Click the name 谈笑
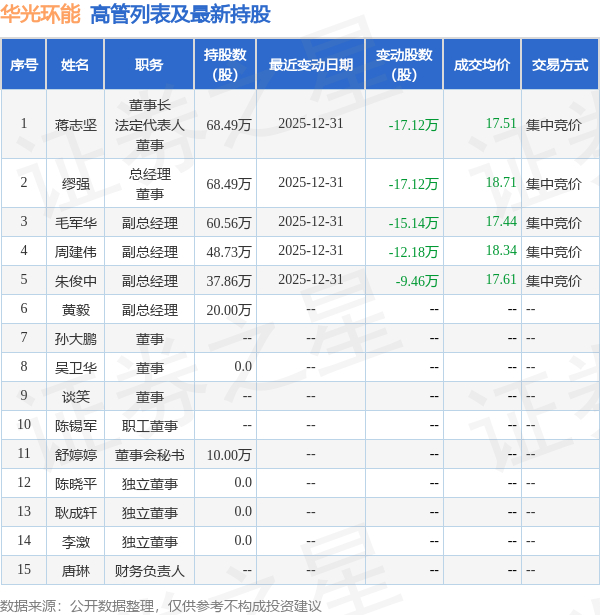 click(76, 397)
